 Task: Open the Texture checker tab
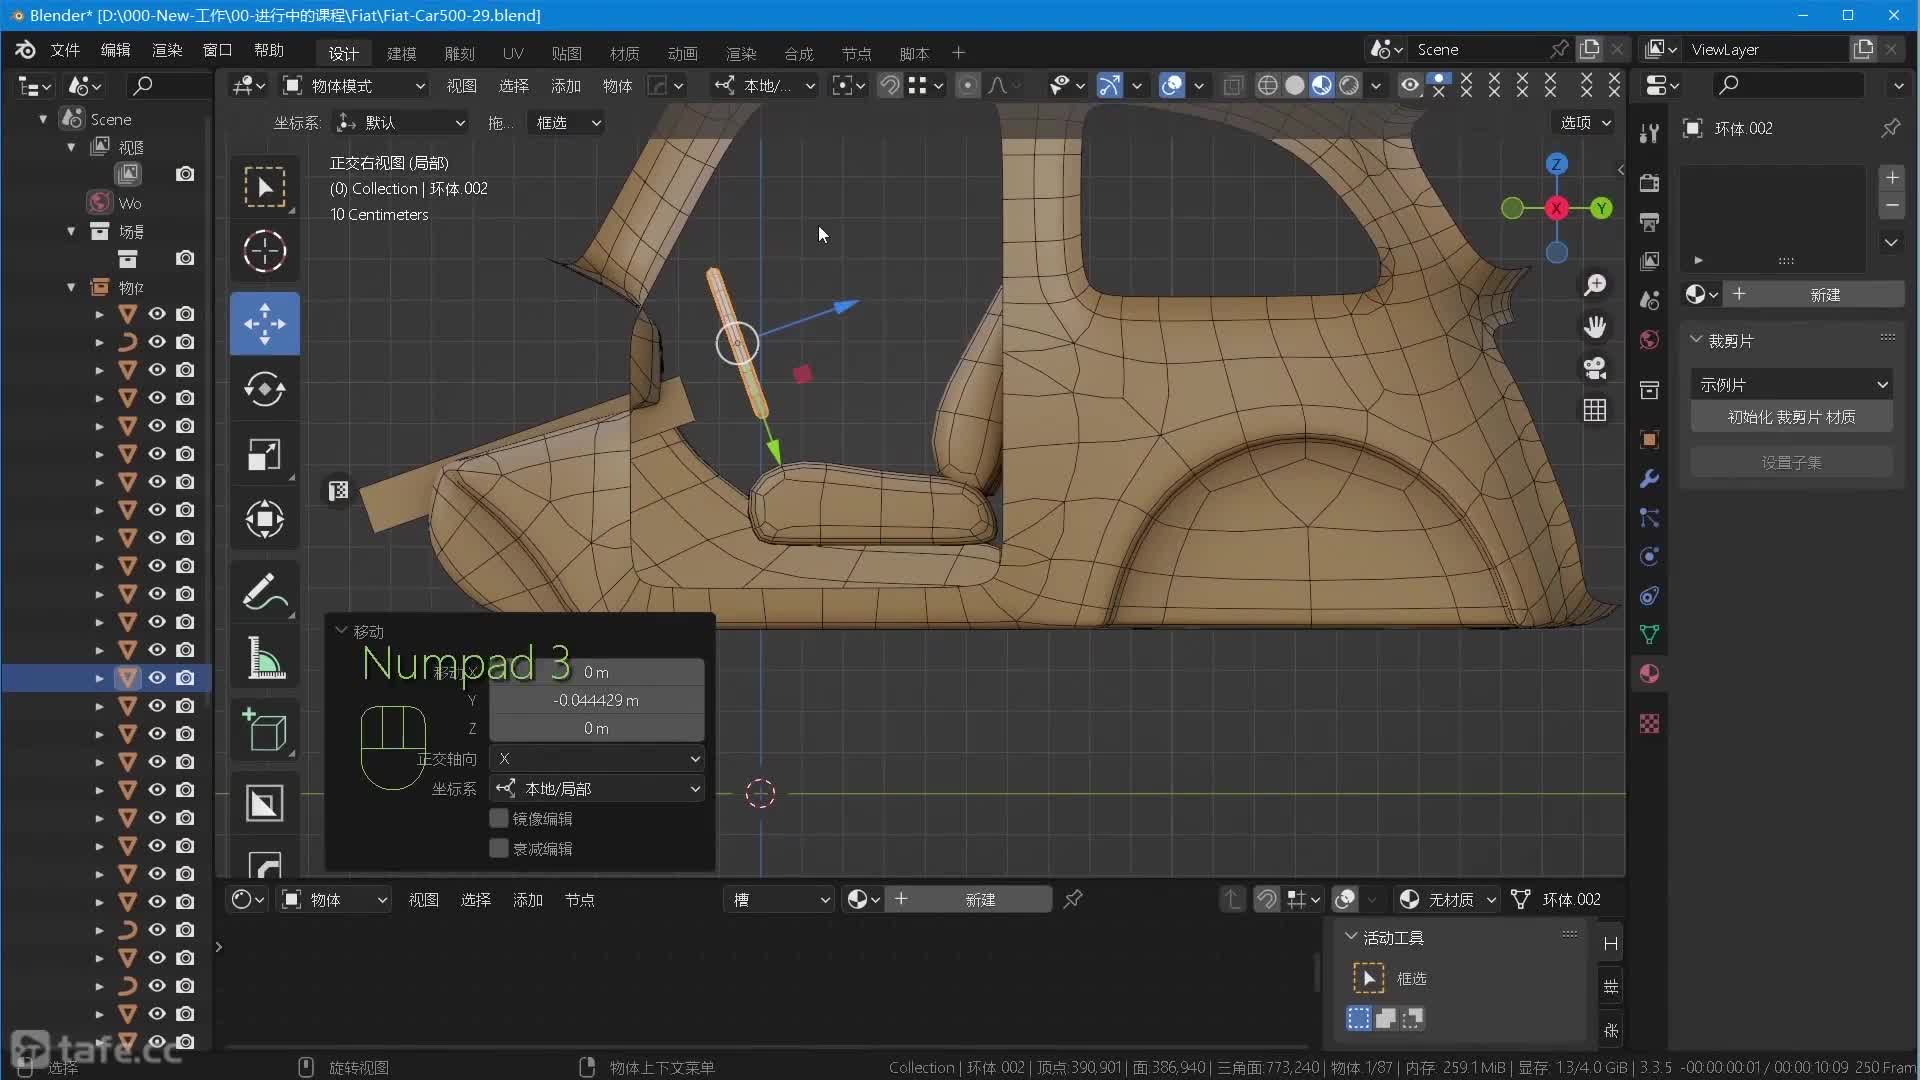(1650, 723)
